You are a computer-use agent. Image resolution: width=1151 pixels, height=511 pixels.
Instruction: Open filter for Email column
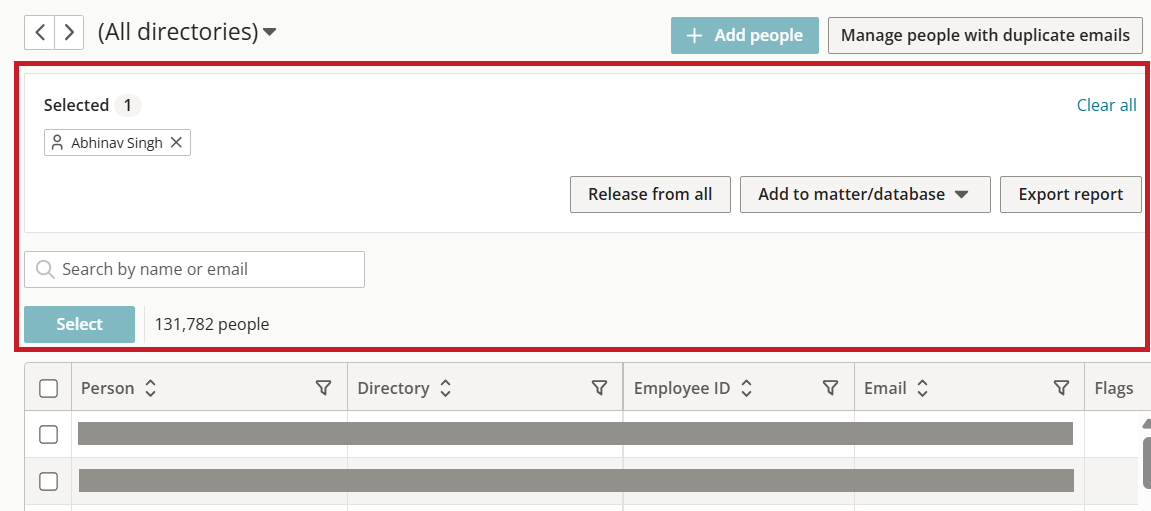1061,388
